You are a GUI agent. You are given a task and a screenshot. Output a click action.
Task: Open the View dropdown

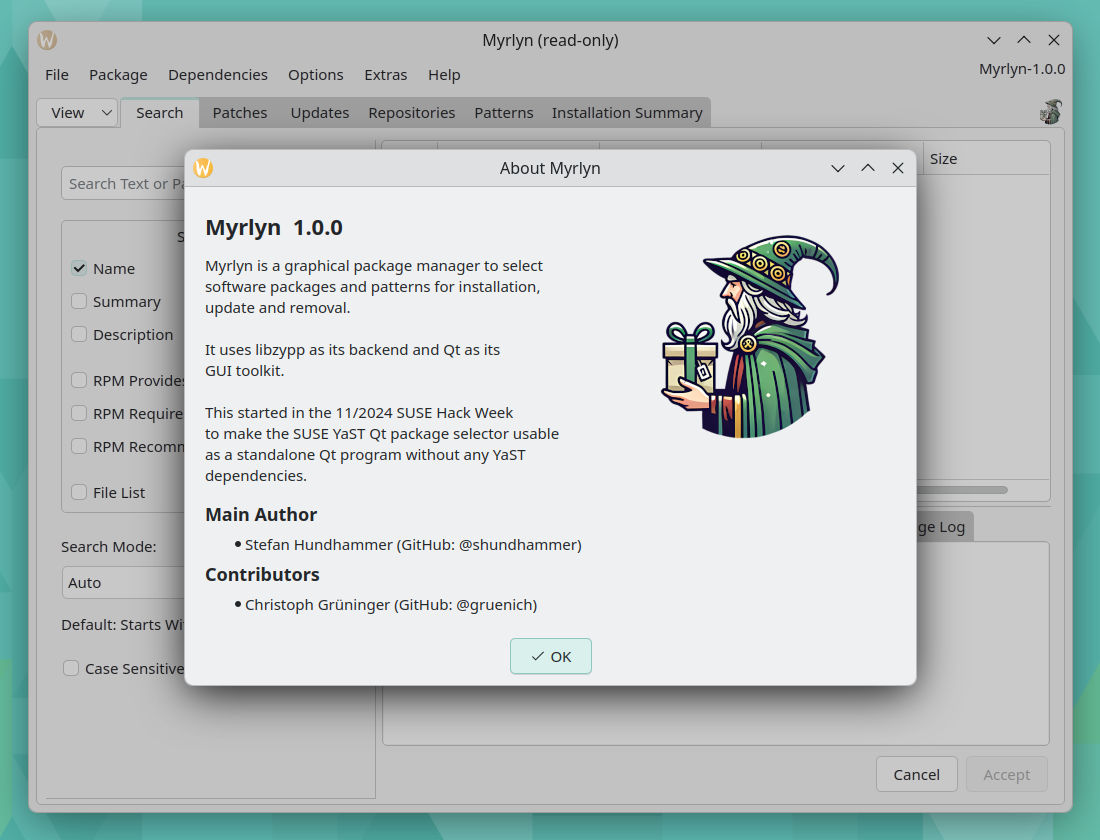pos(77,112)
